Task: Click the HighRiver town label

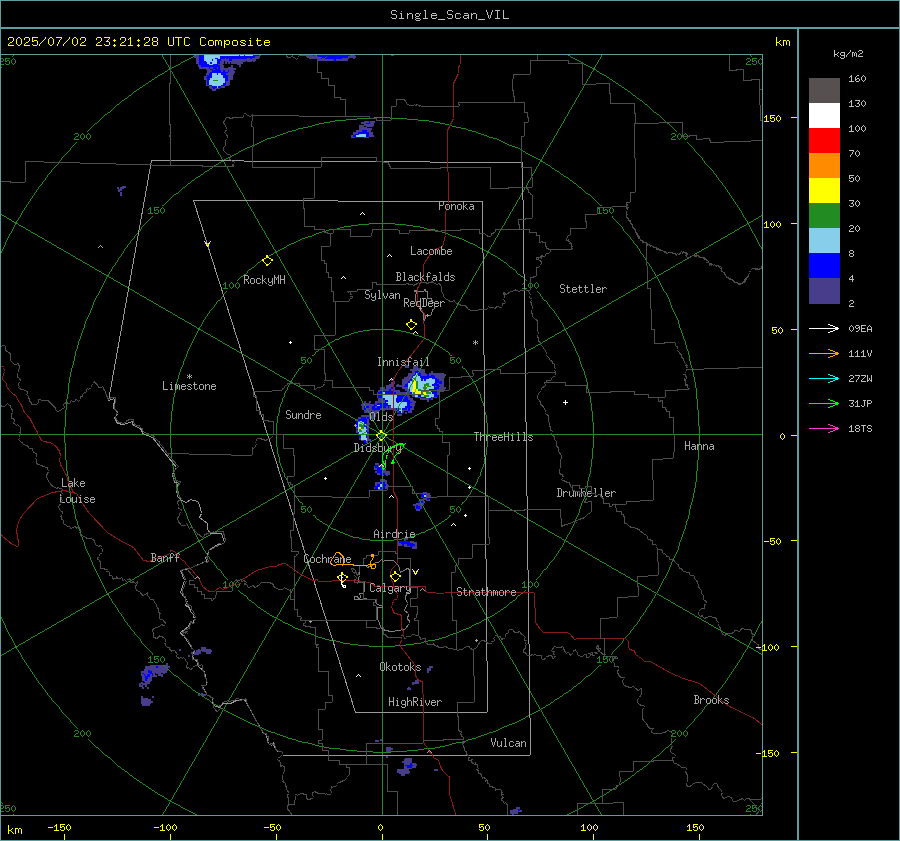Action: (415, 702)
